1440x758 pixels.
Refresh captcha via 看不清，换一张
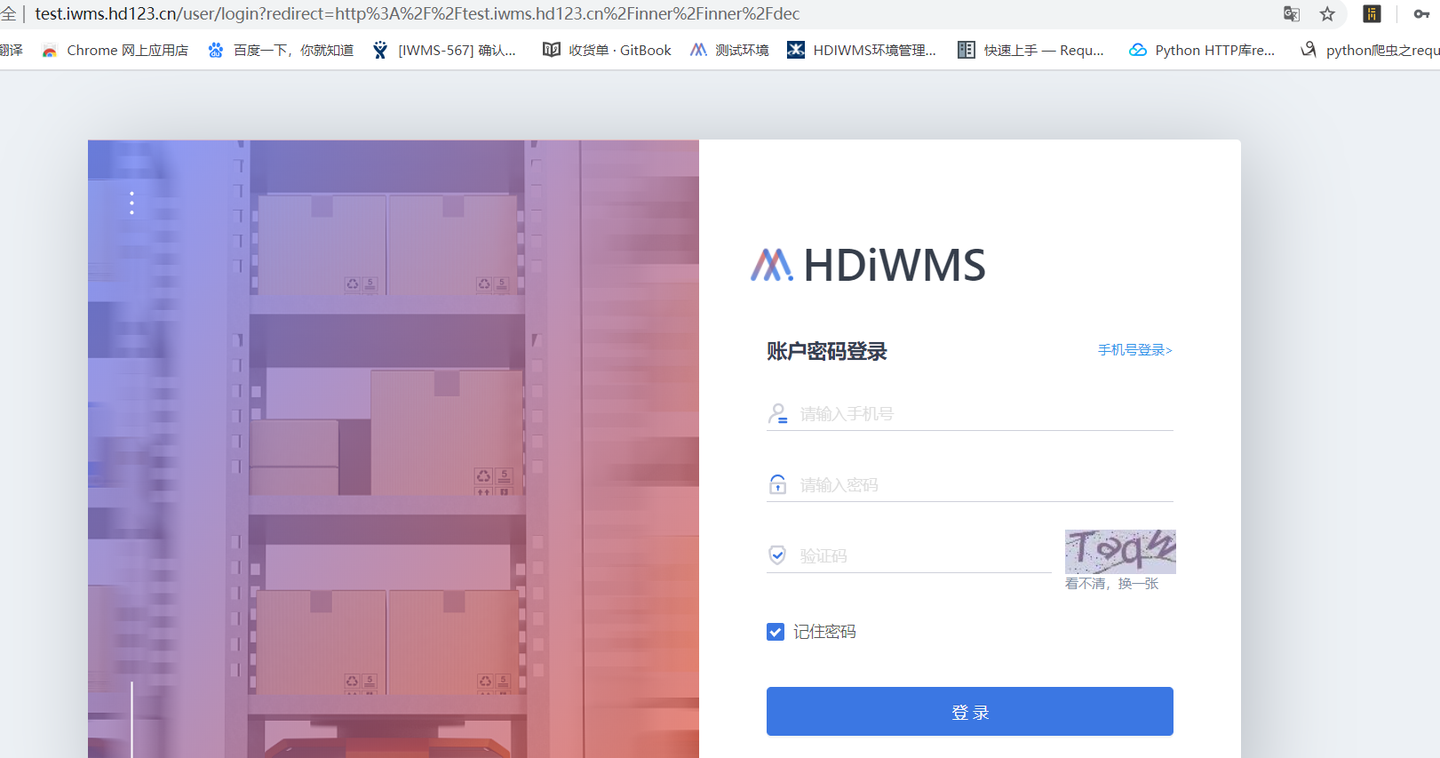point(1112,583)
